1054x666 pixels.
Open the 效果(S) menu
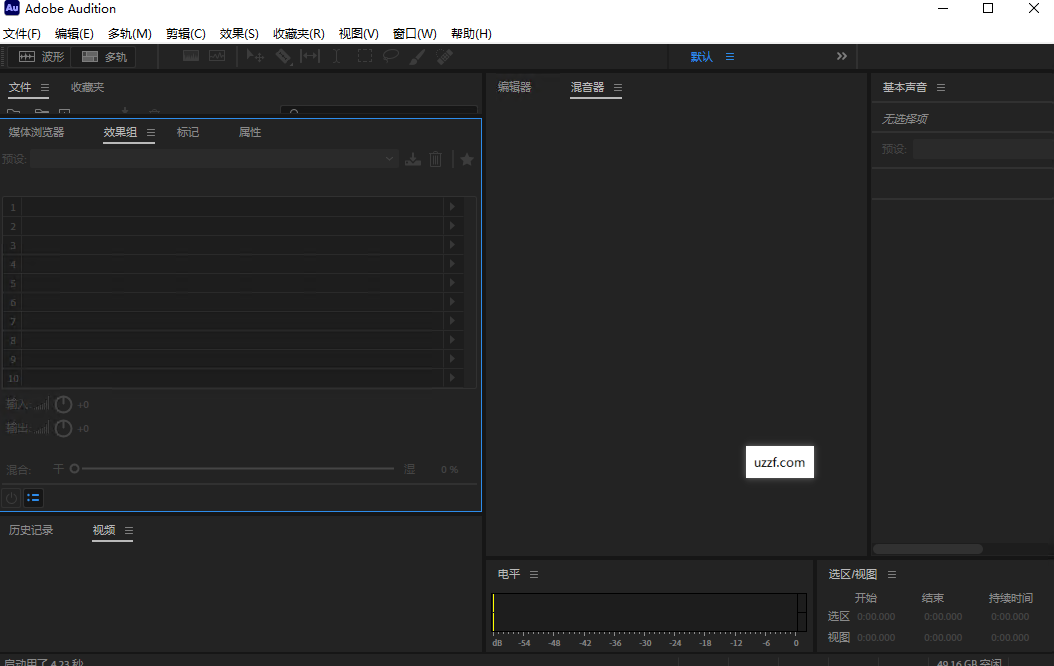(238, 33)
